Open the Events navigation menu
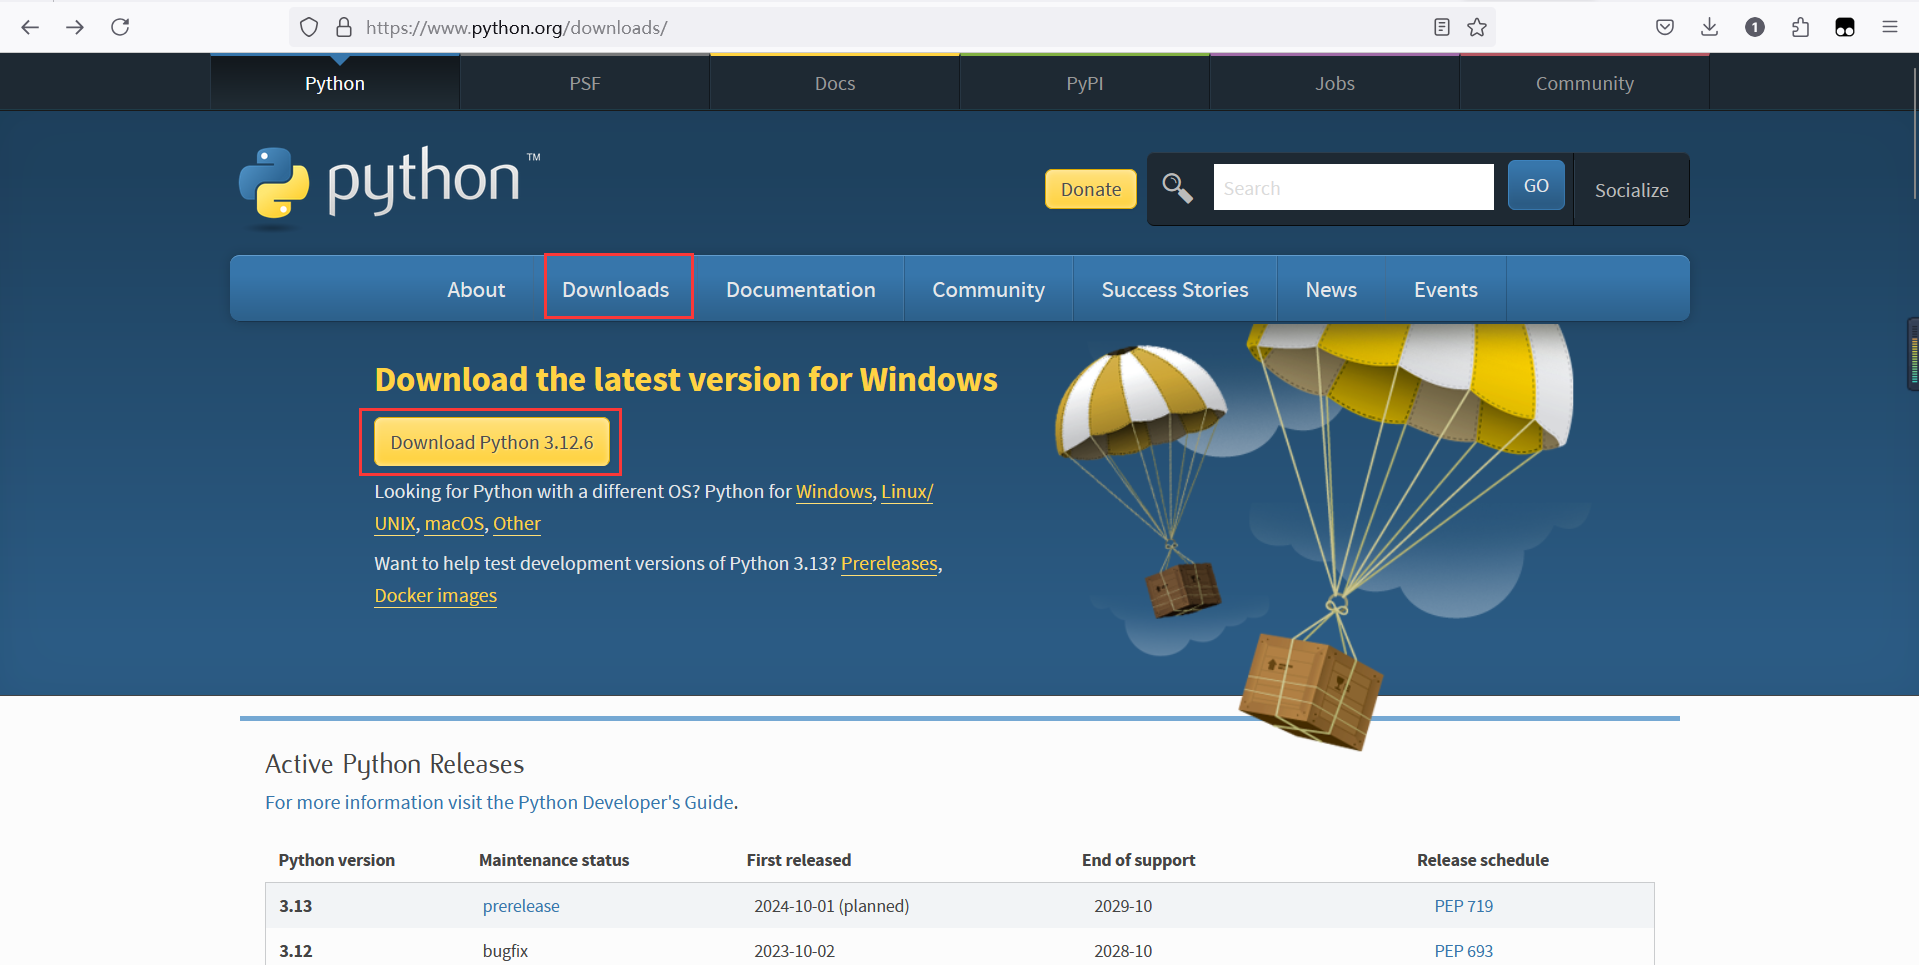 click(1446, 289)
